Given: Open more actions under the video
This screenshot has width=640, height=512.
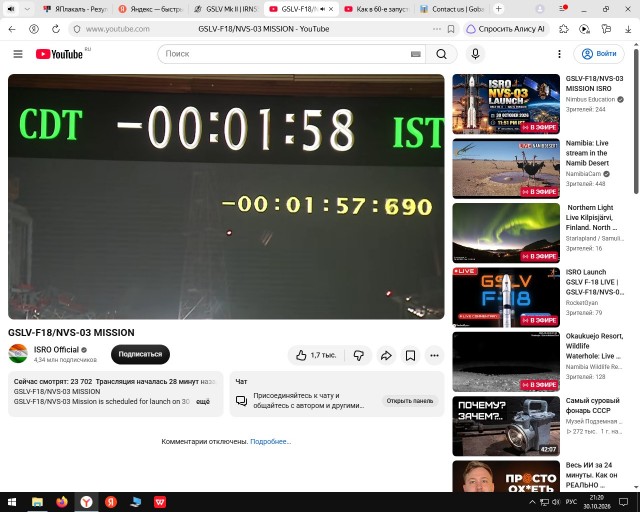Looking at the screenshot, I should (x=434, y=355).
